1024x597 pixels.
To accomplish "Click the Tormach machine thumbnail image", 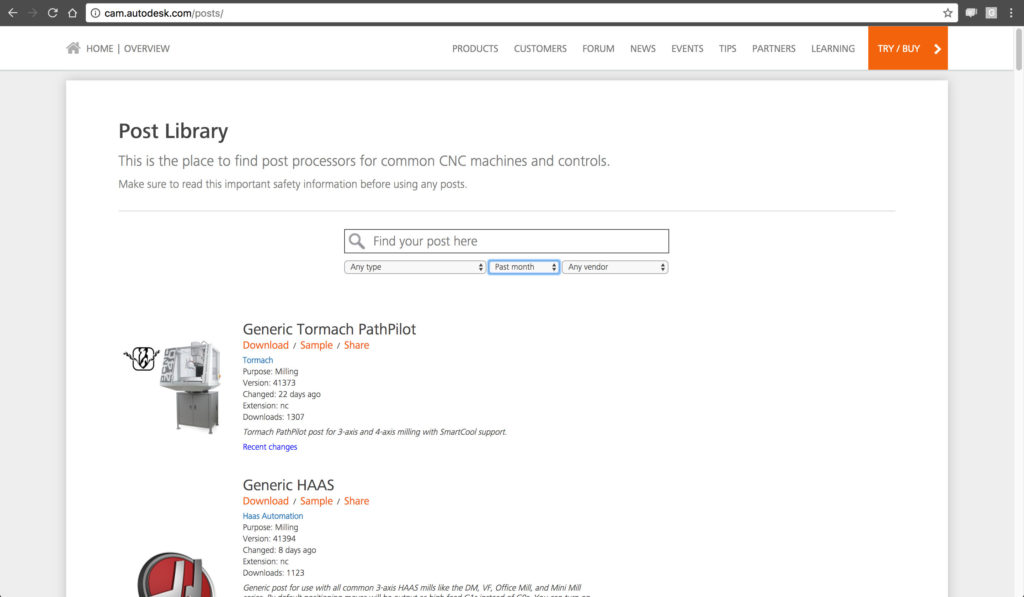I will tap(174, 386).
